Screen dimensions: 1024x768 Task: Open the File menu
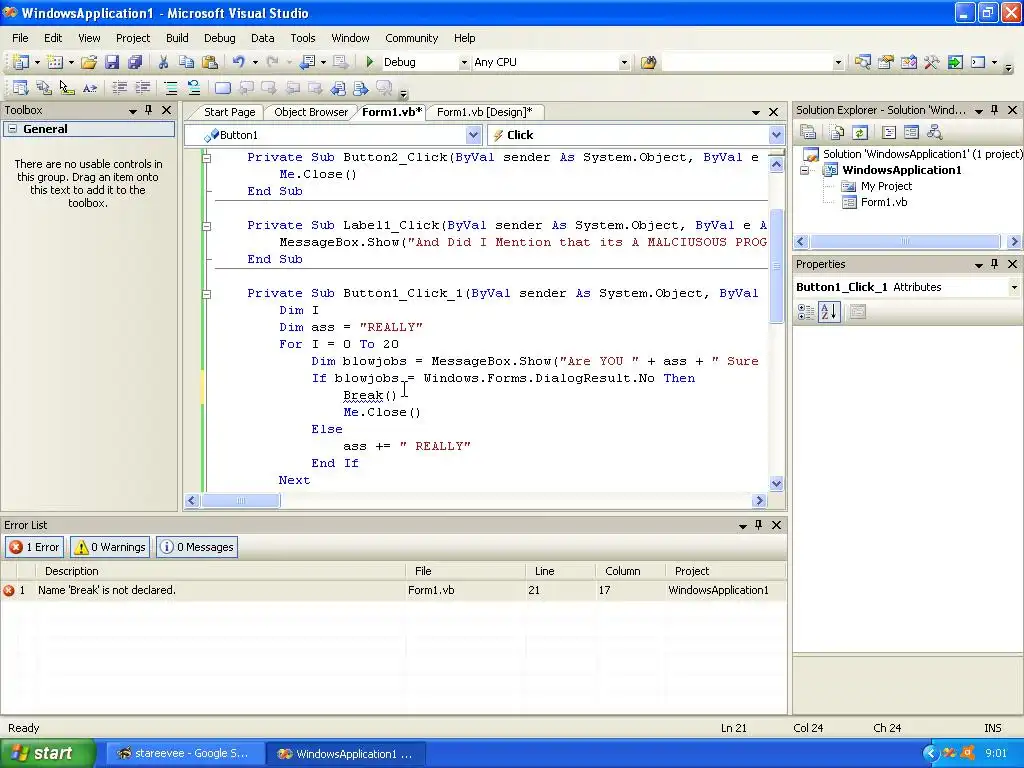[20, 38]
